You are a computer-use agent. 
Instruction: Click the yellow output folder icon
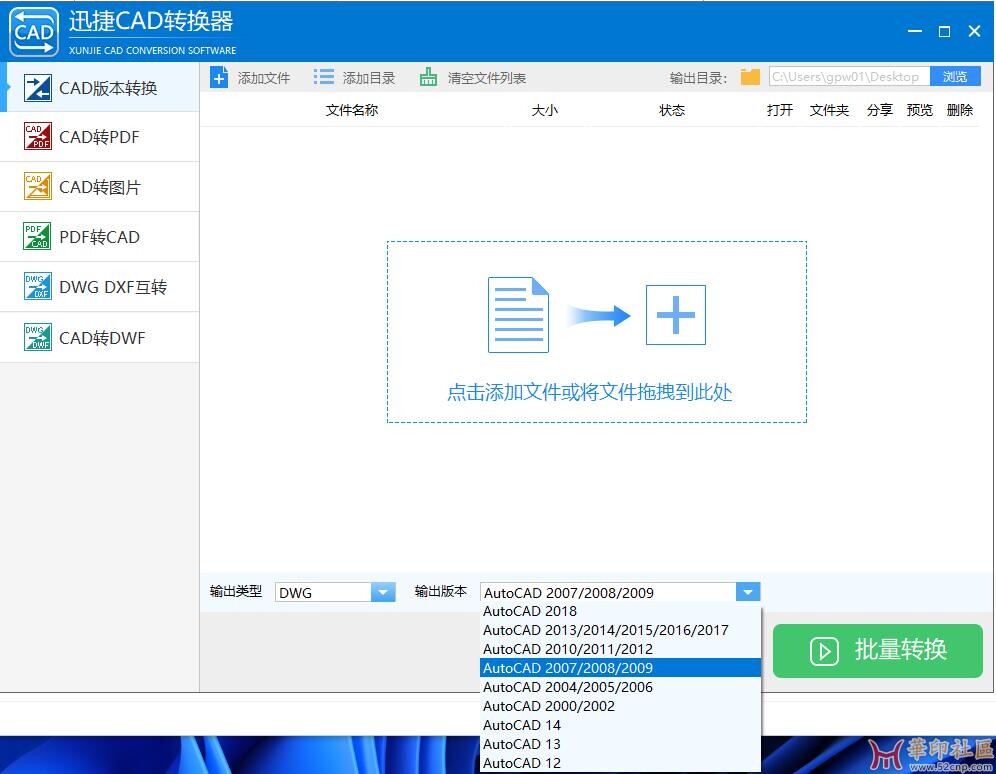[750, 77]
